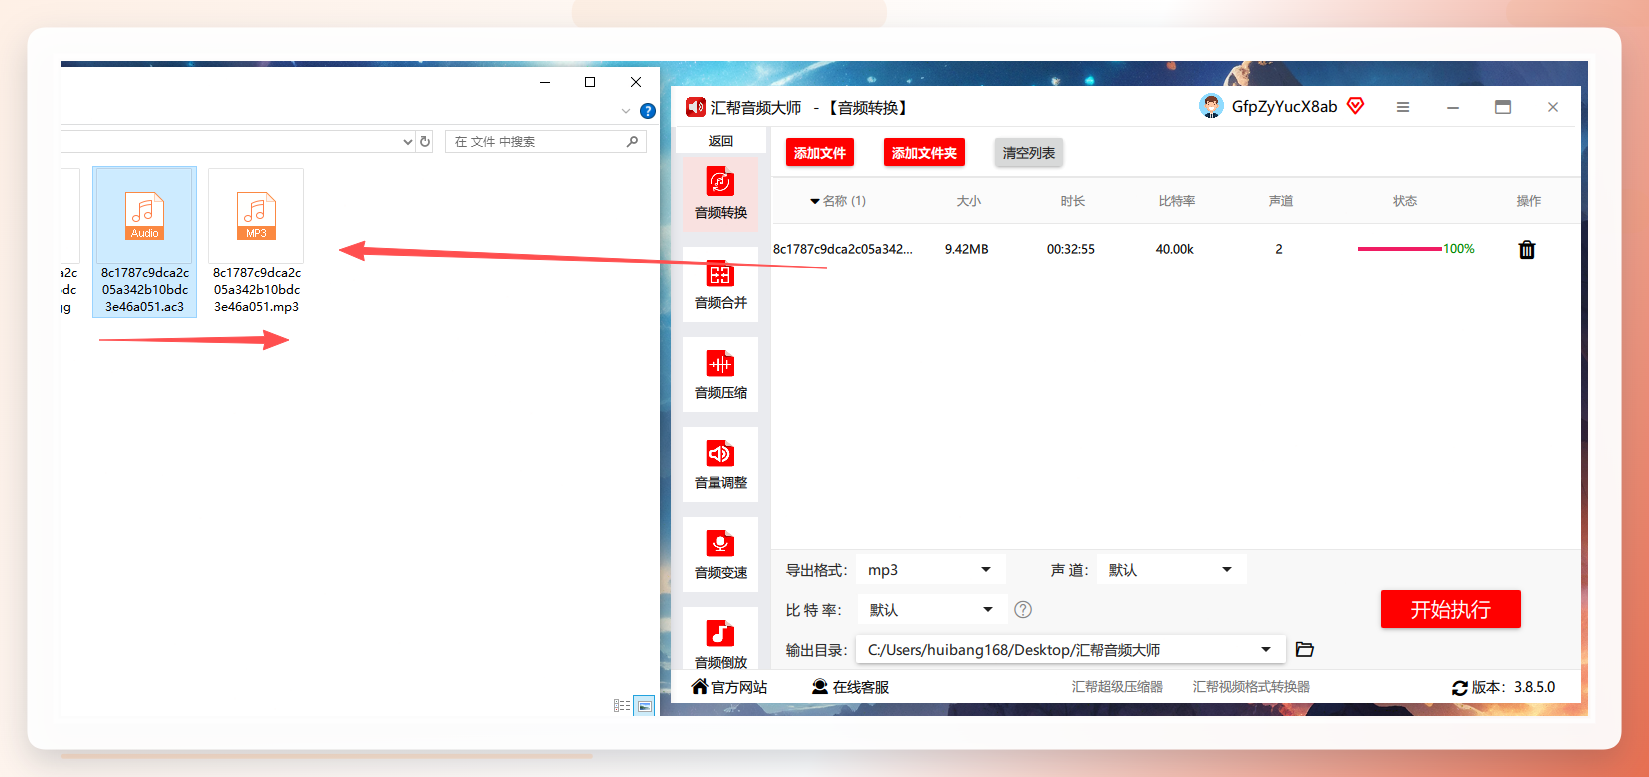The image size is (1649, 777).
Task: Open the 音频转换 audio conversion tool
Action: [x=720, y=194]
